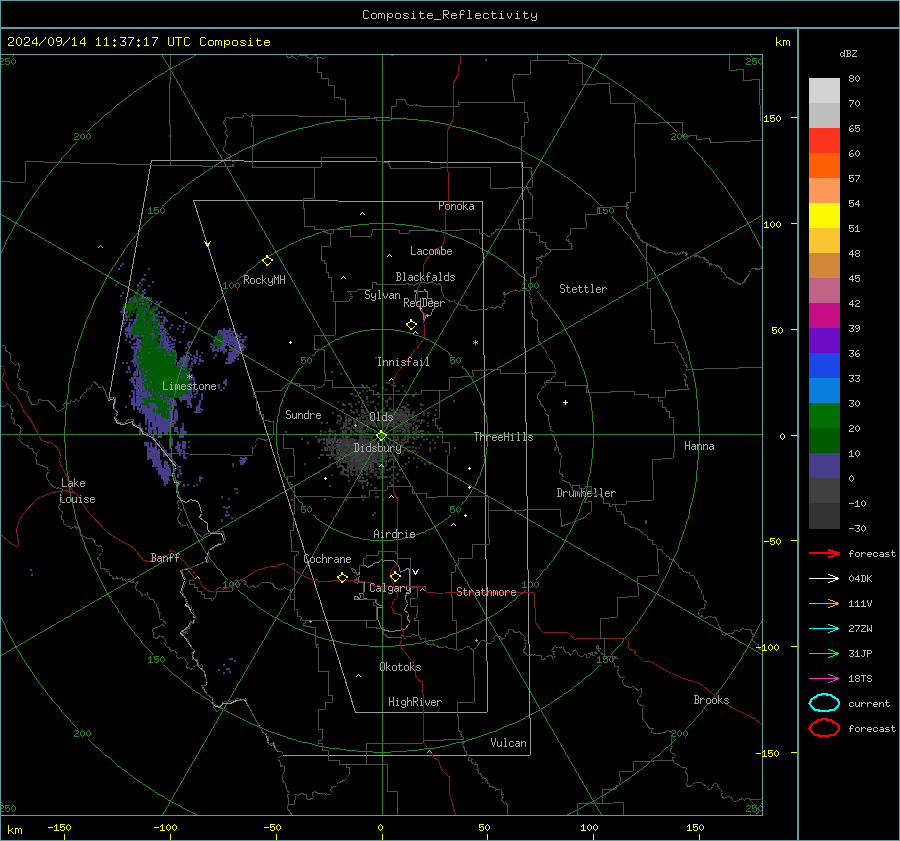Click the yellow diamond marker above Calgary label
The image size is (900, 841).
coord(395,576)
